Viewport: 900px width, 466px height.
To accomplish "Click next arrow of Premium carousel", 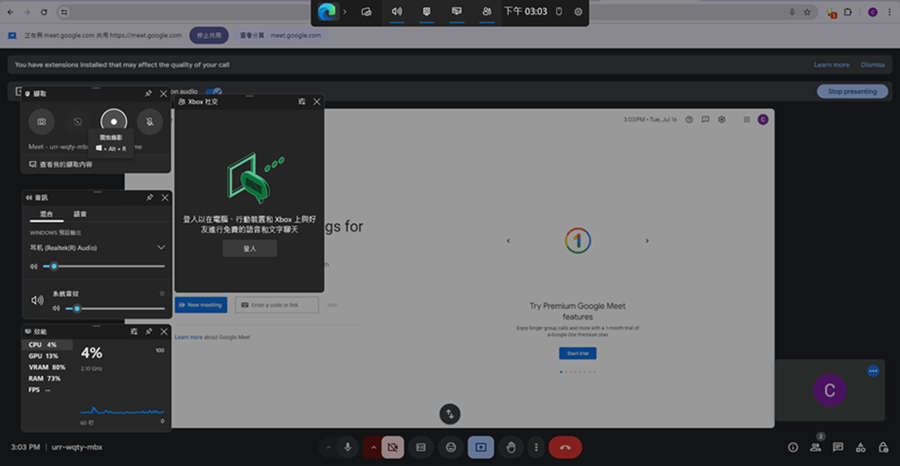I will [x=647, y=240].
